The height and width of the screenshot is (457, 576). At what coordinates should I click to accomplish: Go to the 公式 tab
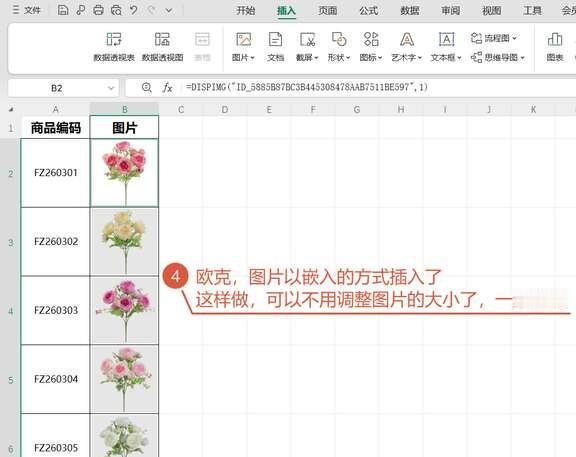point(368,11)
